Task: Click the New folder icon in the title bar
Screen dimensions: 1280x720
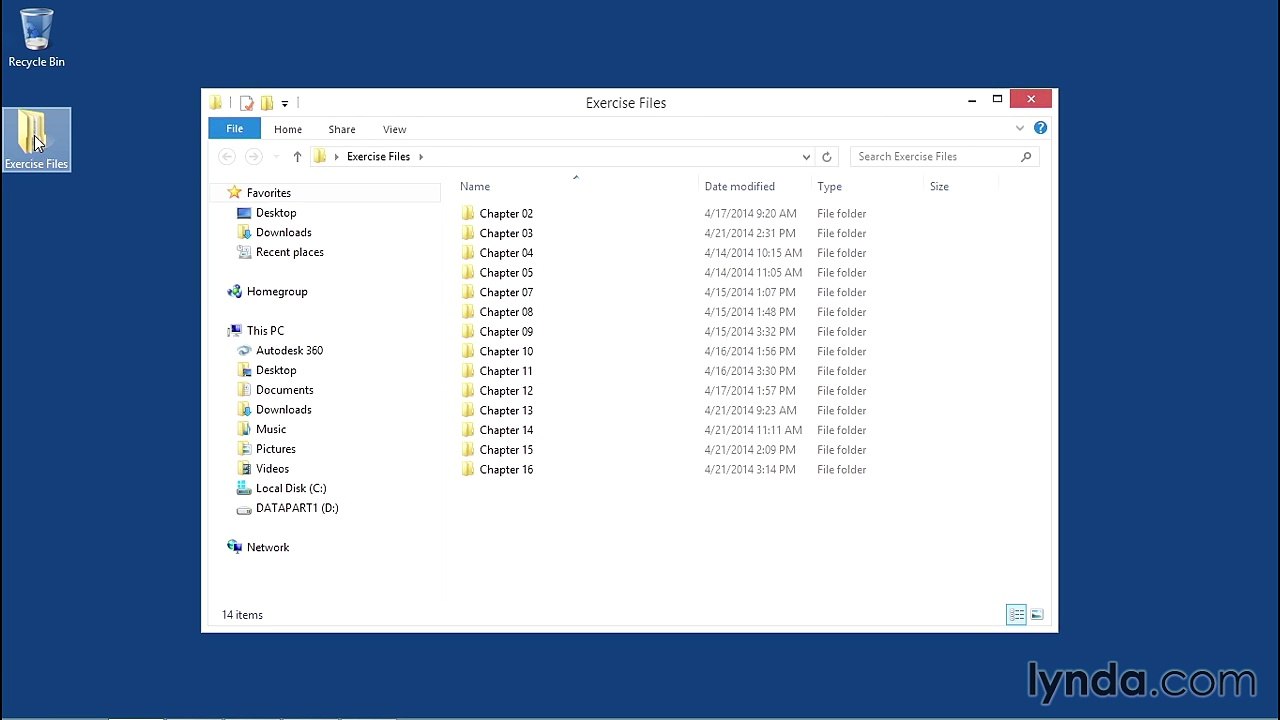Action: (x=267, y=103)
